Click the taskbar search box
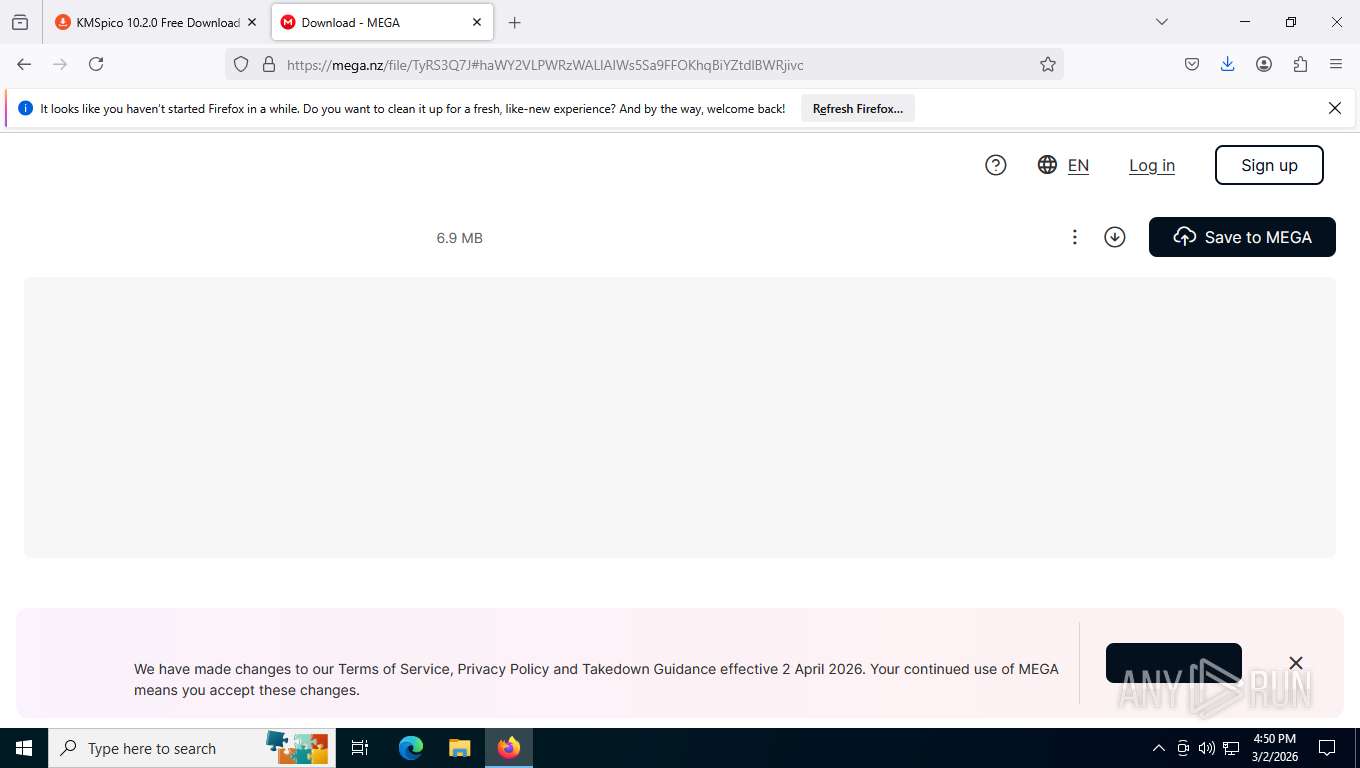 coord(192,748)
